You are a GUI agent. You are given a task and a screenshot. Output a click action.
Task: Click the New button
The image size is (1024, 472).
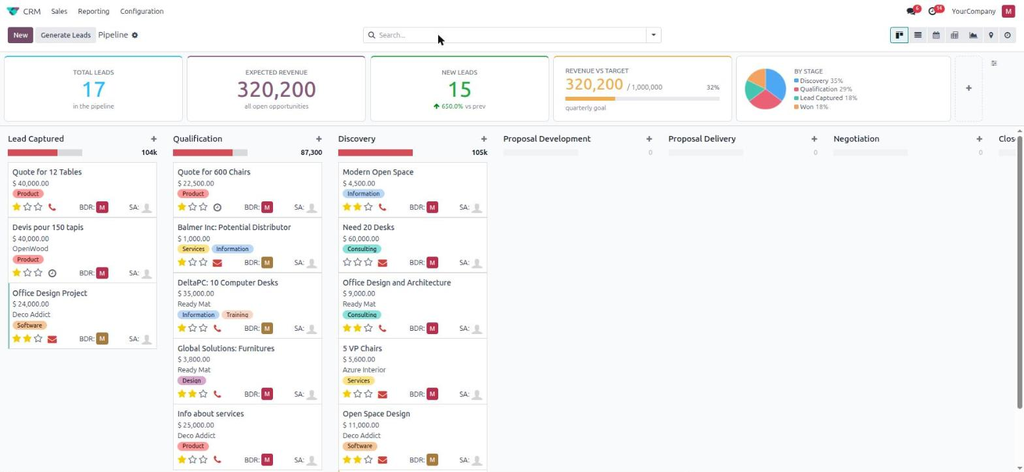tap(20, 35)
